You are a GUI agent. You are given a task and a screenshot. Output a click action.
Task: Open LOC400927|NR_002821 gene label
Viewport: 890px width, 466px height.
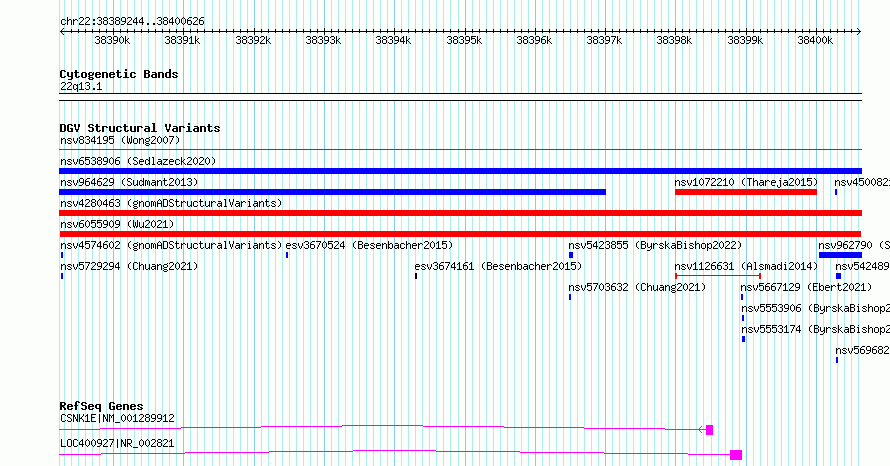[x=117, y=443]
